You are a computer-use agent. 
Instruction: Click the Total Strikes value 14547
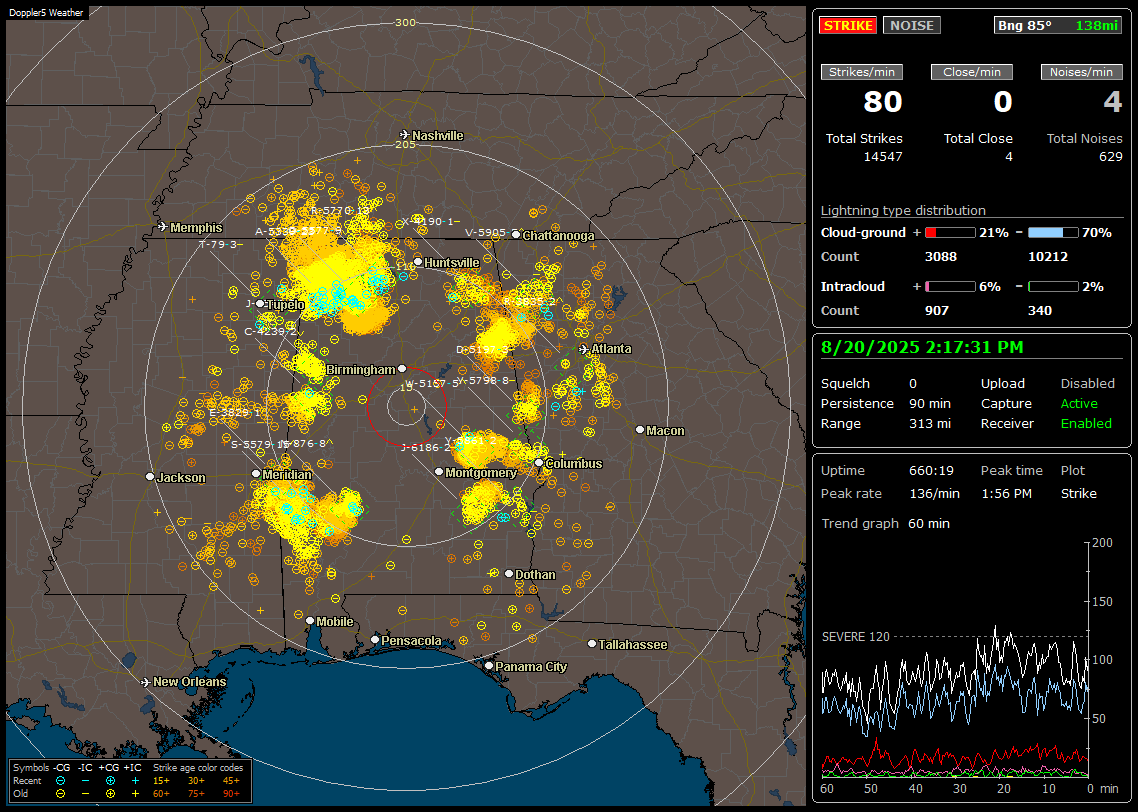pos(883,157)
